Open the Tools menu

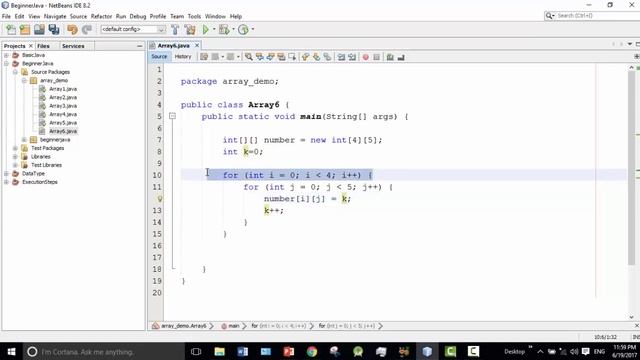click(x=194, y=16)
